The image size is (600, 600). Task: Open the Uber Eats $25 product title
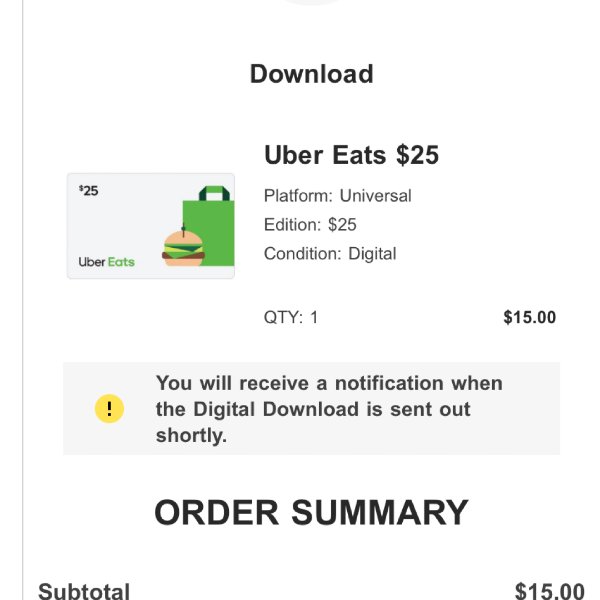[351, 155]
